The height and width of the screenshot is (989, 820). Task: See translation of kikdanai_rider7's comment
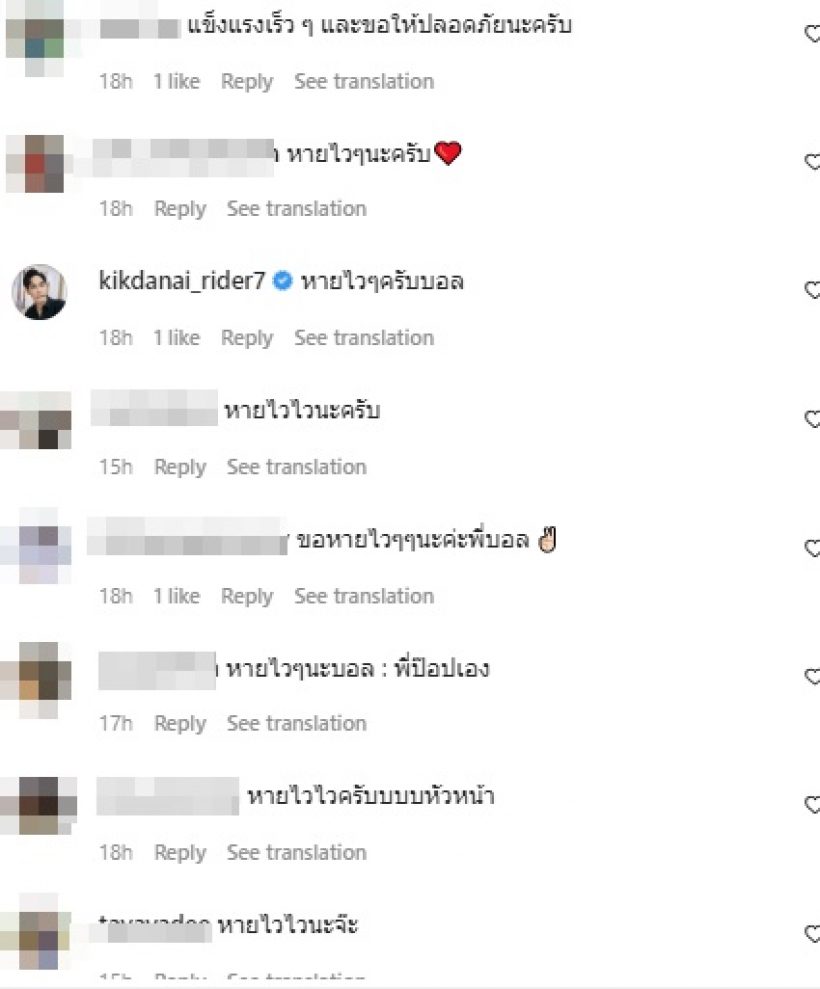[x=364, y=338]
